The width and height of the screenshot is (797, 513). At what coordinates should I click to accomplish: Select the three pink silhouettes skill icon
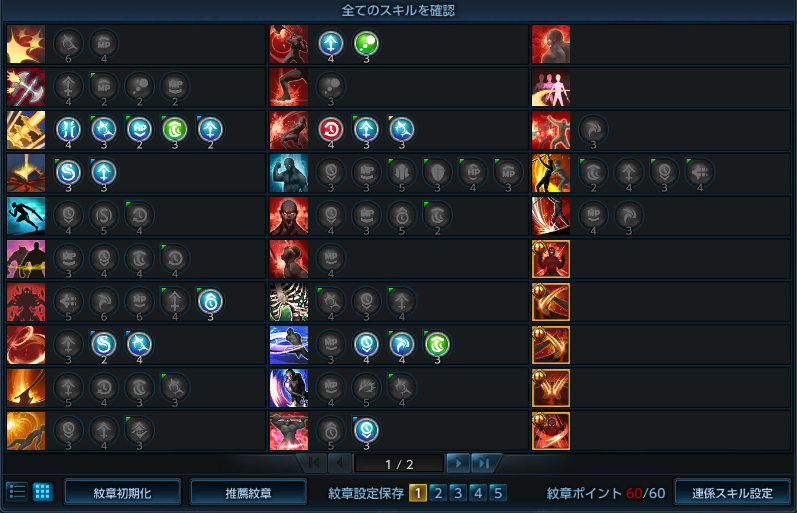click(551, 87)
